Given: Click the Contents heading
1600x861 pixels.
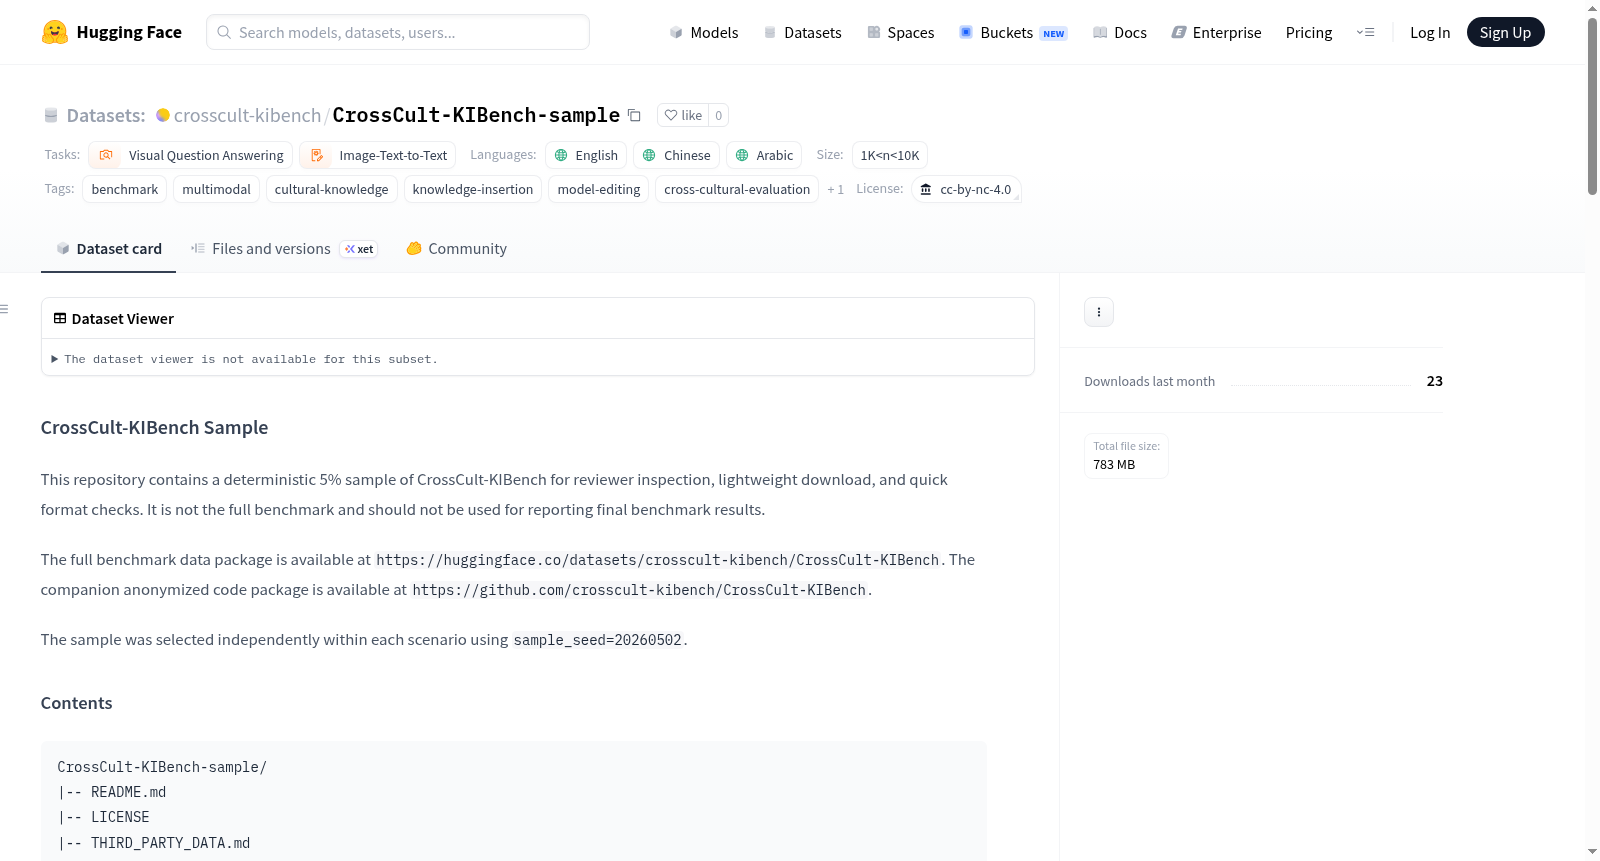Looking at the screenshot, I should point(77,703).
